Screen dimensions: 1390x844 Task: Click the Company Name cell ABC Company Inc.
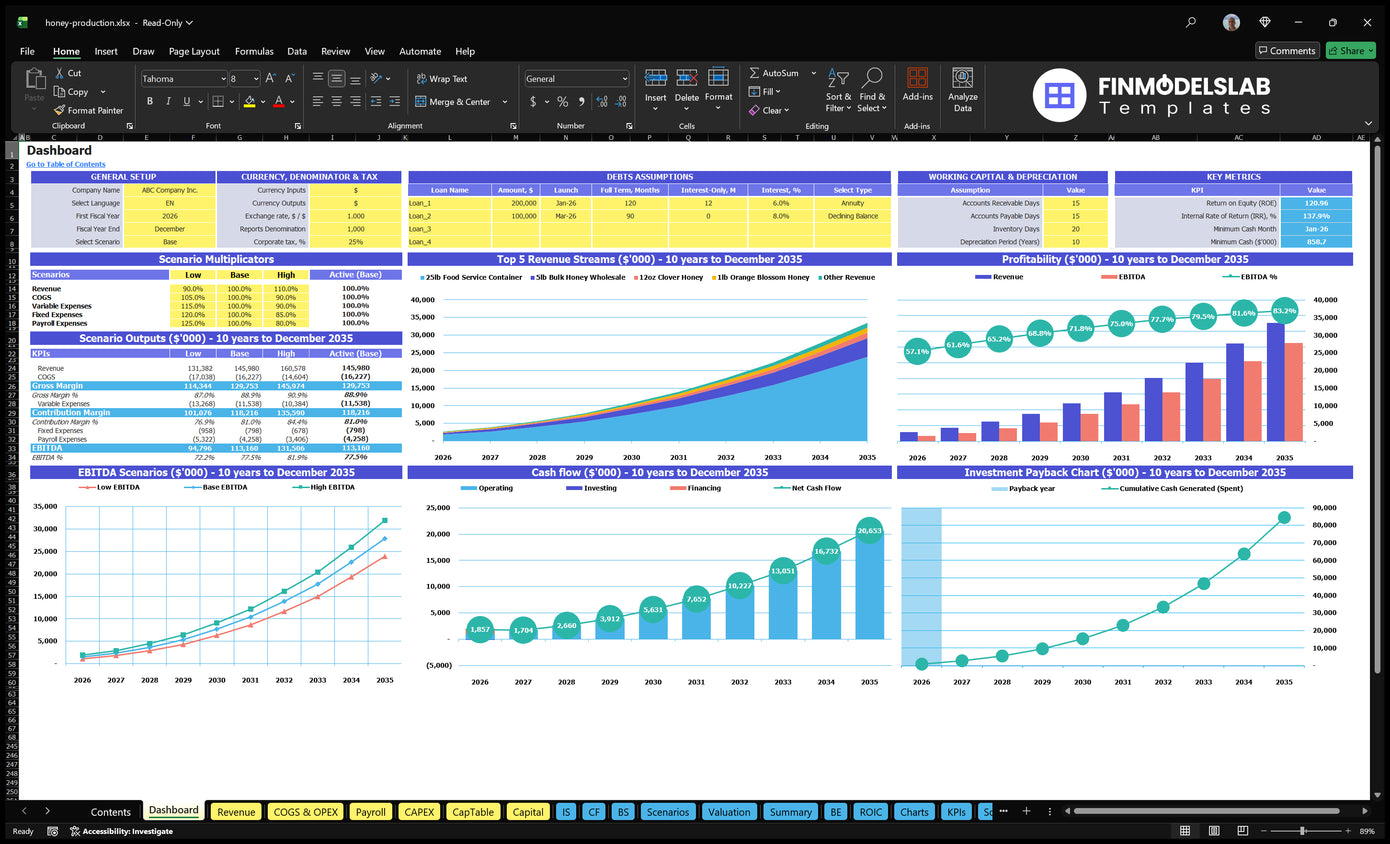pyautogui.click(x=168, y=190)
